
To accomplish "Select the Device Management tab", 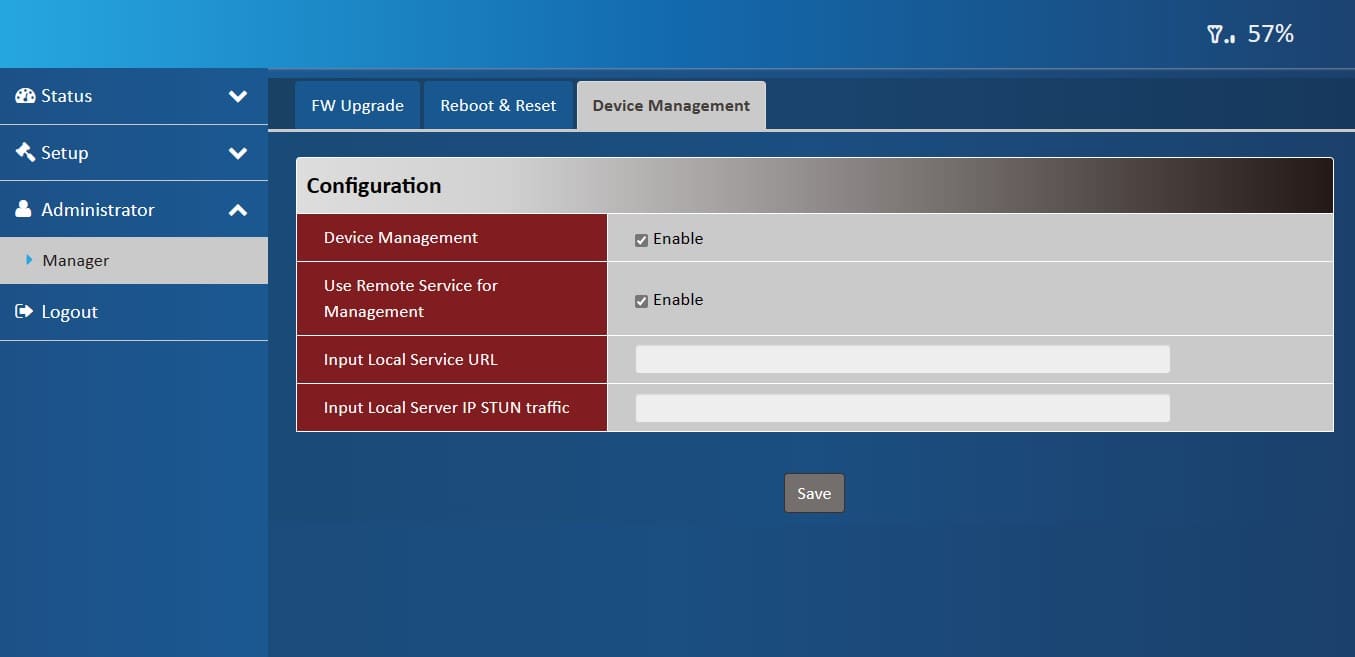I will tap(671, 106).
